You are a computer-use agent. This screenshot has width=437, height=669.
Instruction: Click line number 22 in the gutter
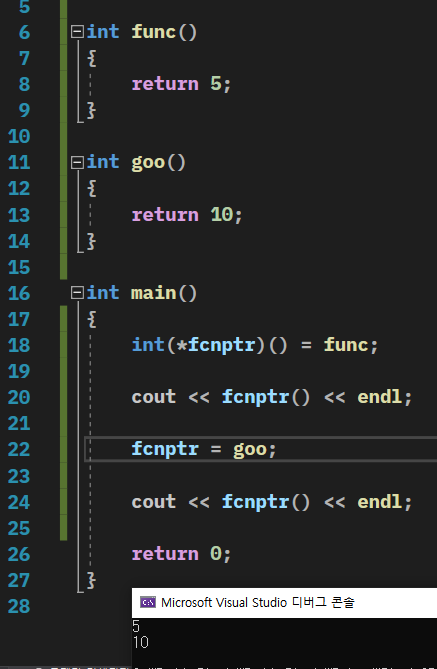(19, 450)
